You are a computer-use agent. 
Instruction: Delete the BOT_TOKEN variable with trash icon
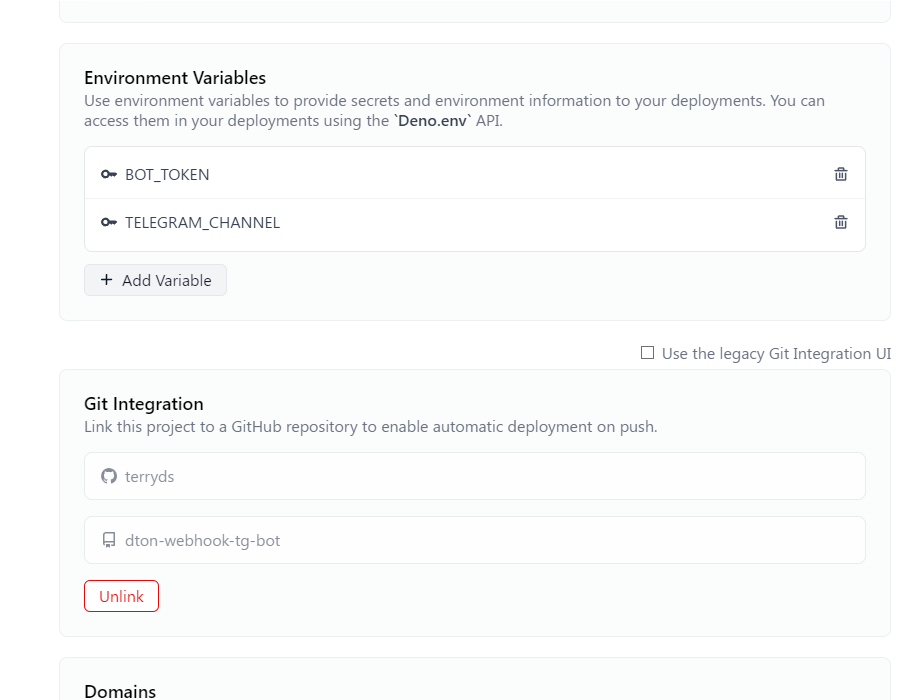(x=841, y=174)
